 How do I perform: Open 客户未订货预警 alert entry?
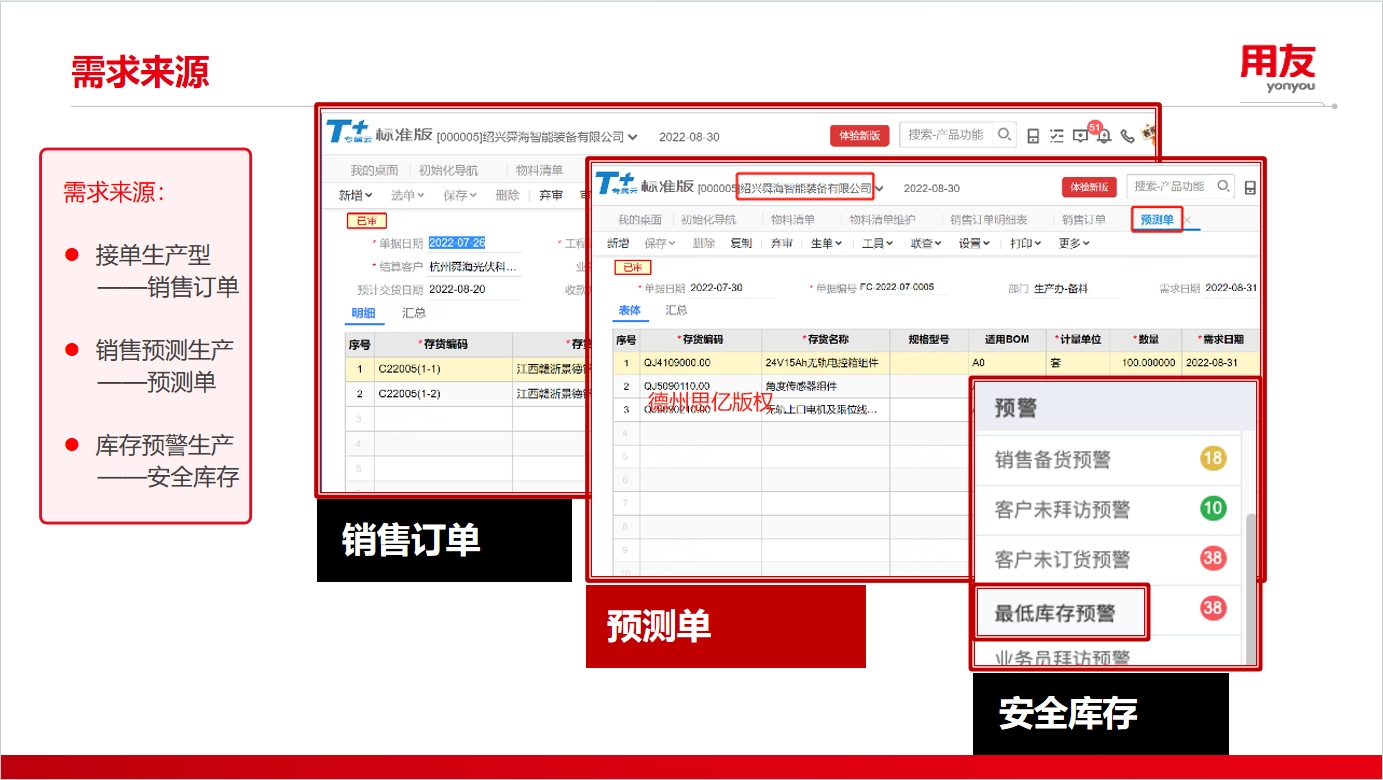pyautogui.click(x=1062, y=558)
